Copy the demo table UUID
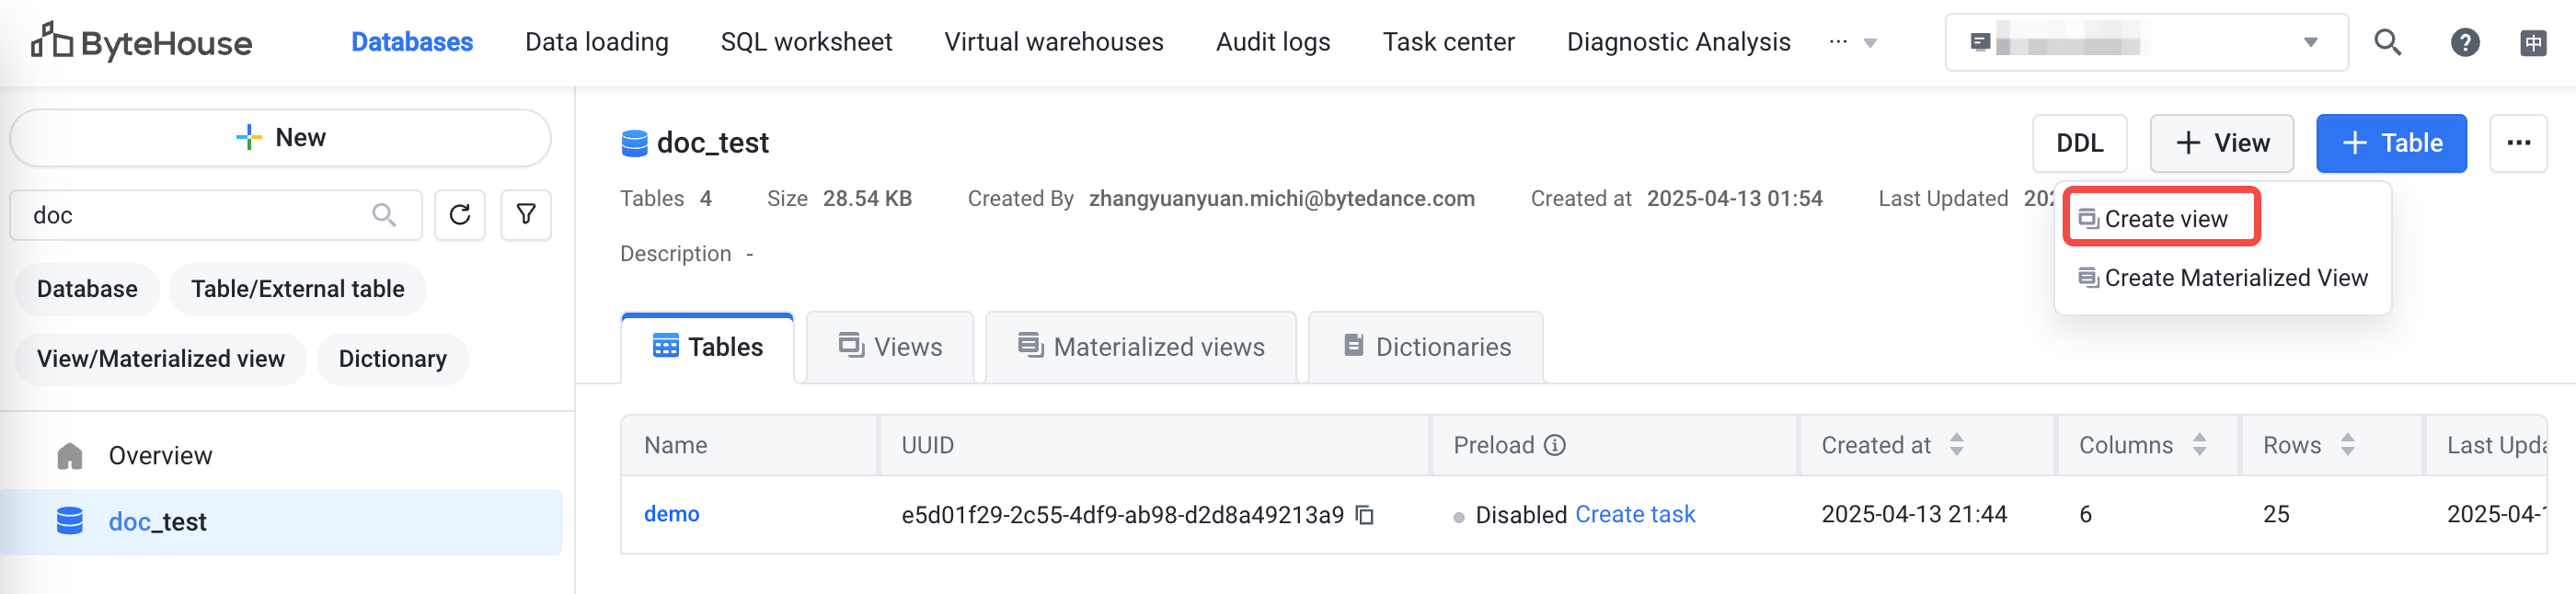This screenshot has height=594, width=2576. 1364,515
